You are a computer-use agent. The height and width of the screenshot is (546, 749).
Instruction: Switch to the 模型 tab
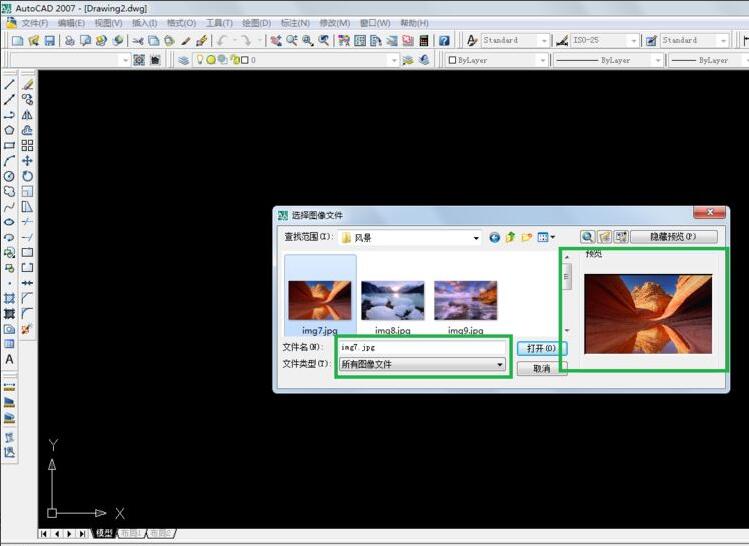[x=104, y=533]
